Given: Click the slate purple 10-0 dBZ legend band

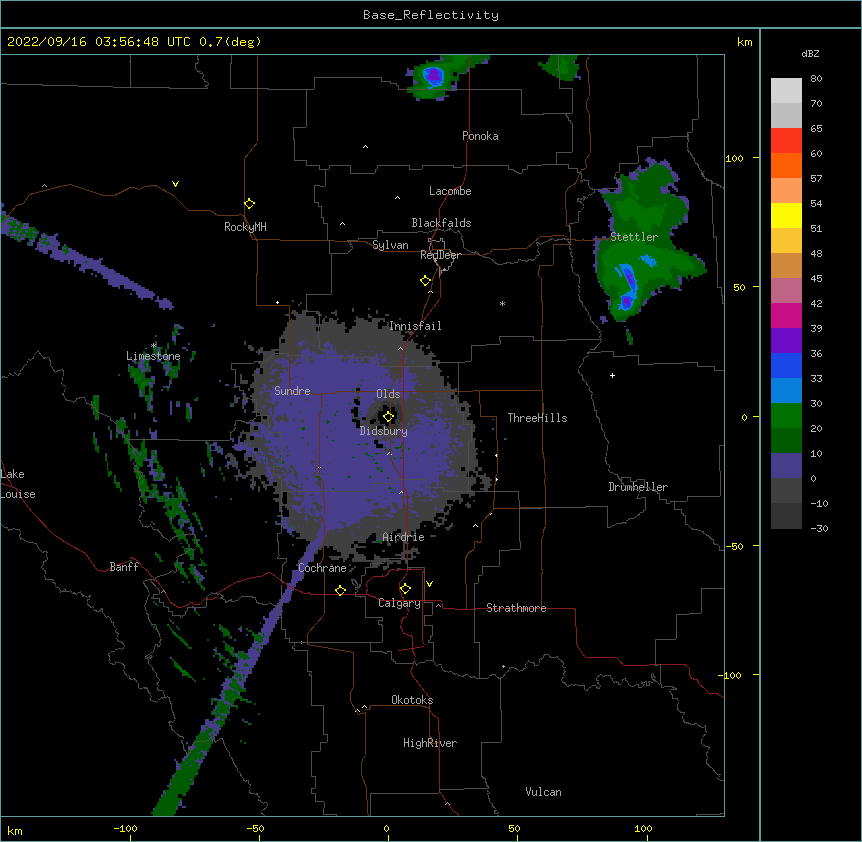Looking at the screenshot, I should (x=786, y=466).
